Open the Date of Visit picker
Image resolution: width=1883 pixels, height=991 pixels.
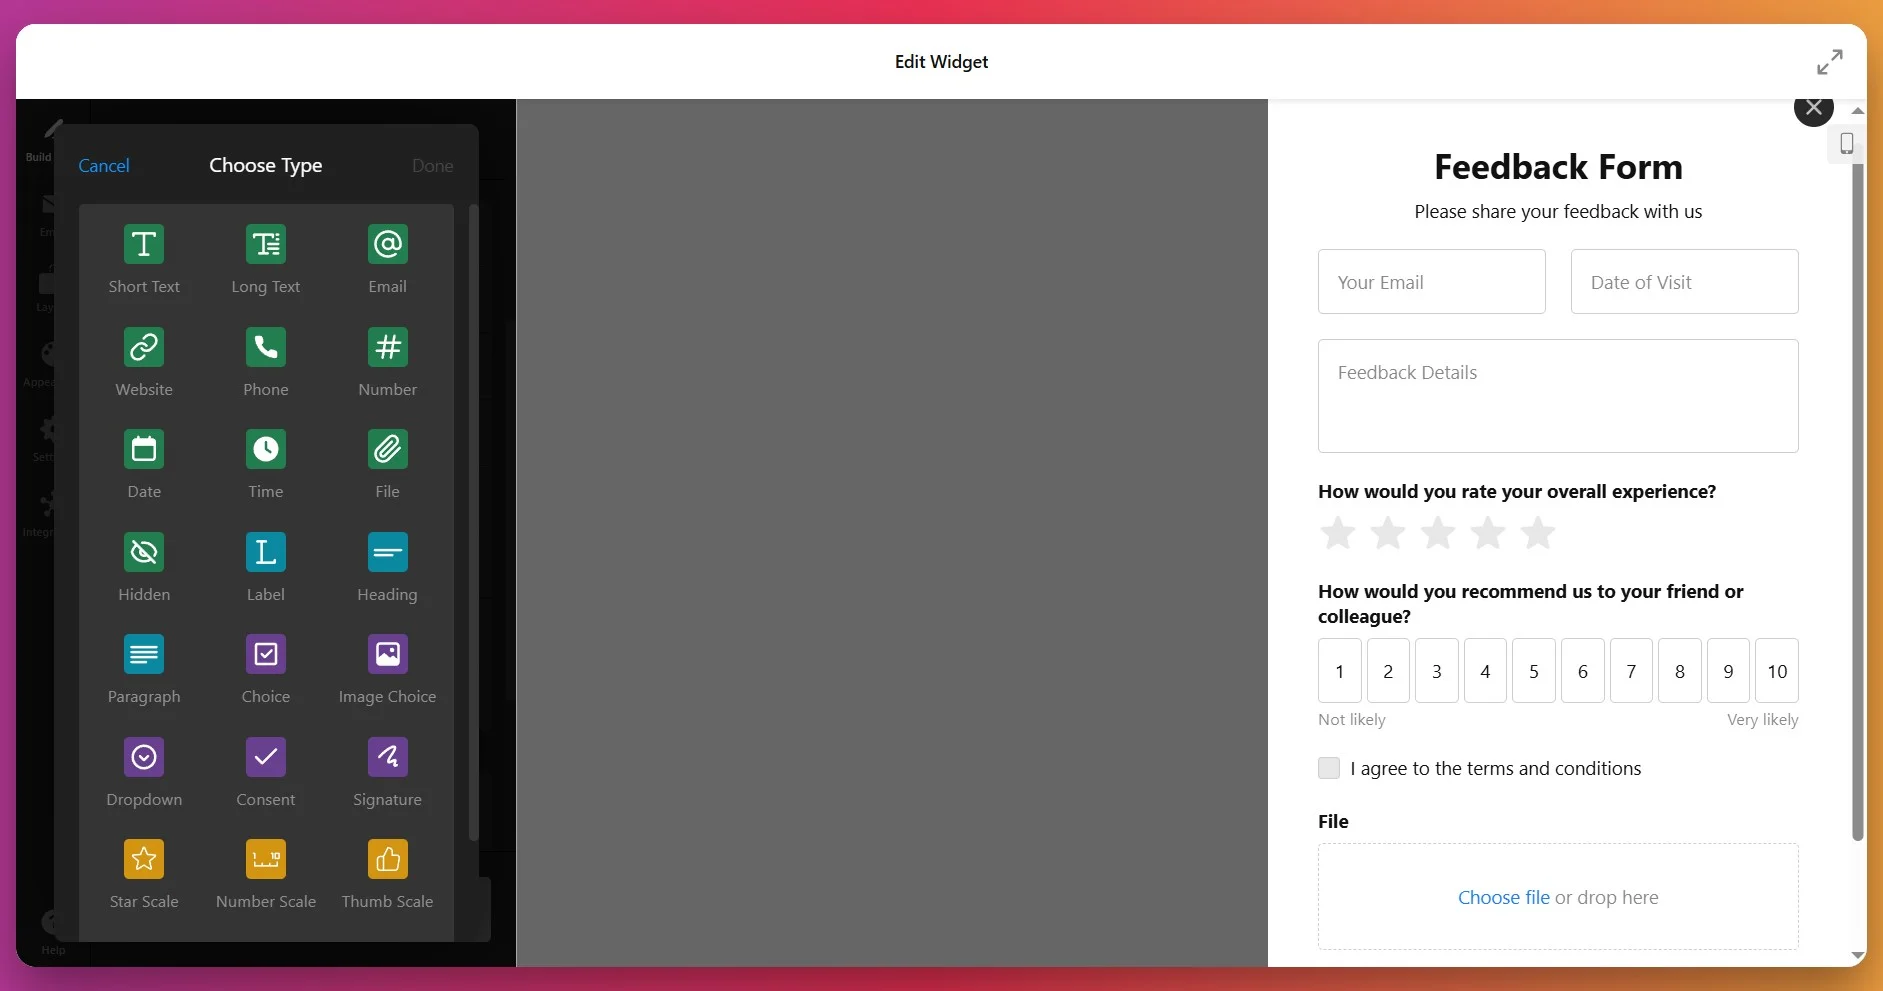click(1683, 281)
